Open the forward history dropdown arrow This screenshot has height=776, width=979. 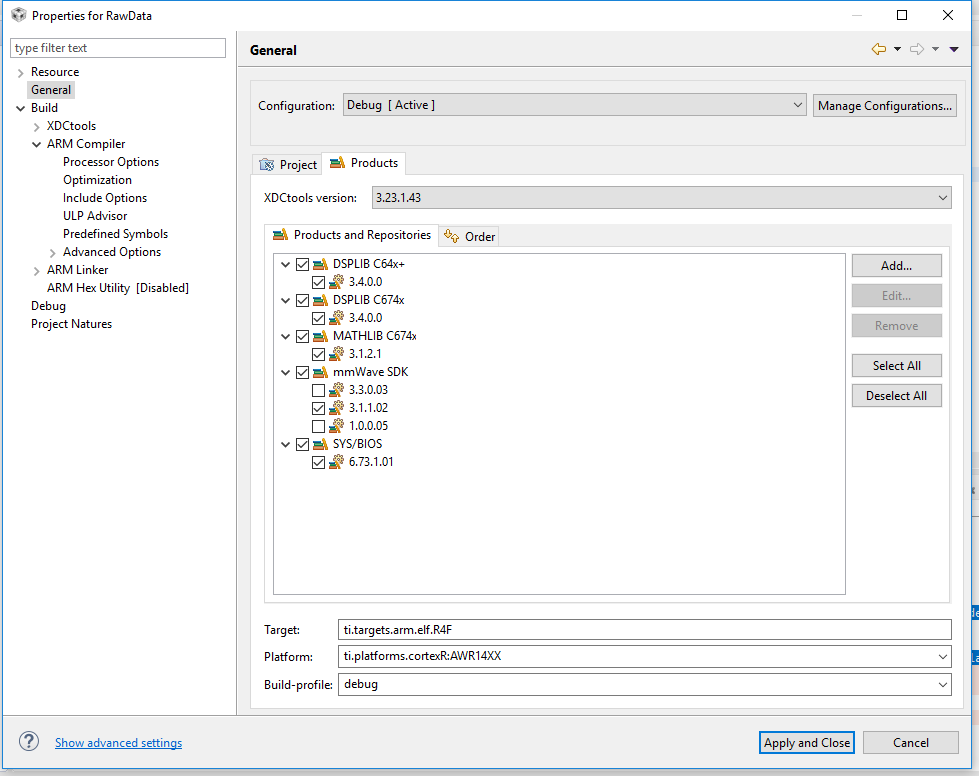tap(935, 49)
